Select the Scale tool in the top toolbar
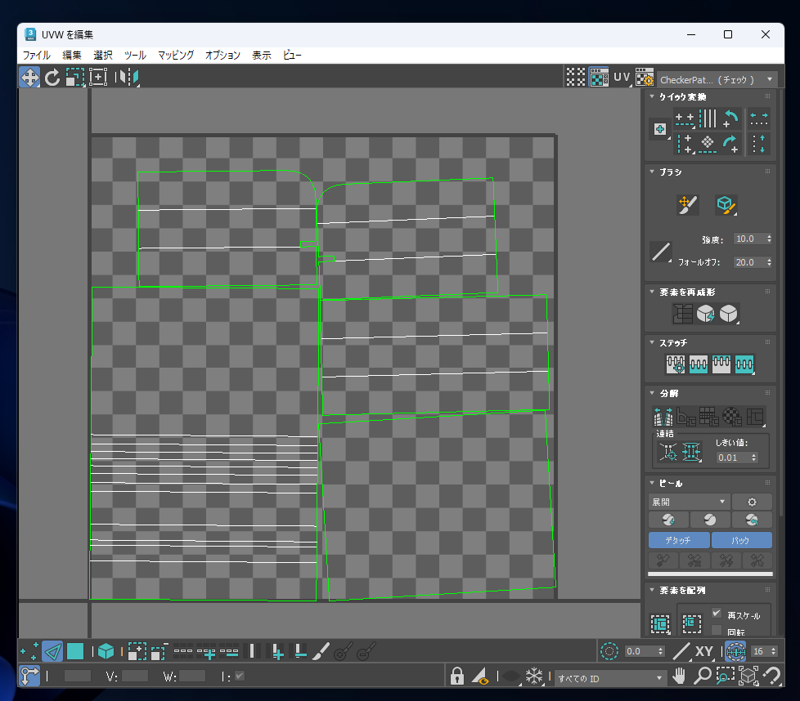 coord(75,78)
